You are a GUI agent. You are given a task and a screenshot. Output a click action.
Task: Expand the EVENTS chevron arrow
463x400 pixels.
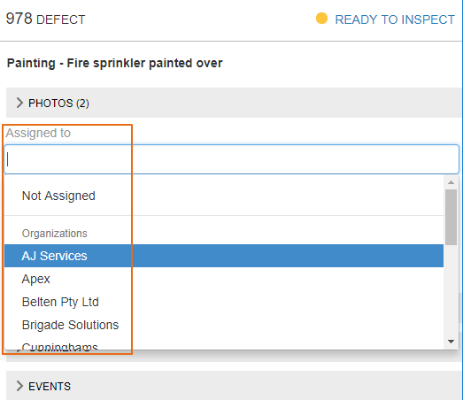click(20, 386)
